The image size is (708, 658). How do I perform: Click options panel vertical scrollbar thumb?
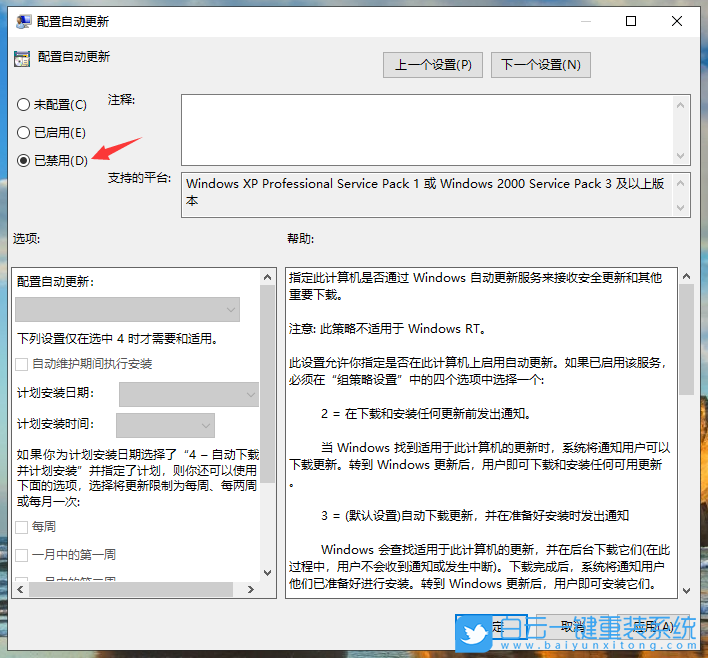267,384
